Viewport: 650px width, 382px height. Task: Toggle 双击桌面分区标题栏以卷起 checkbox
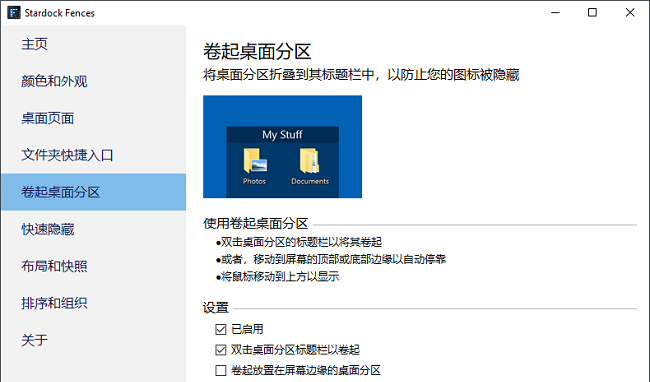pos(221,350)
